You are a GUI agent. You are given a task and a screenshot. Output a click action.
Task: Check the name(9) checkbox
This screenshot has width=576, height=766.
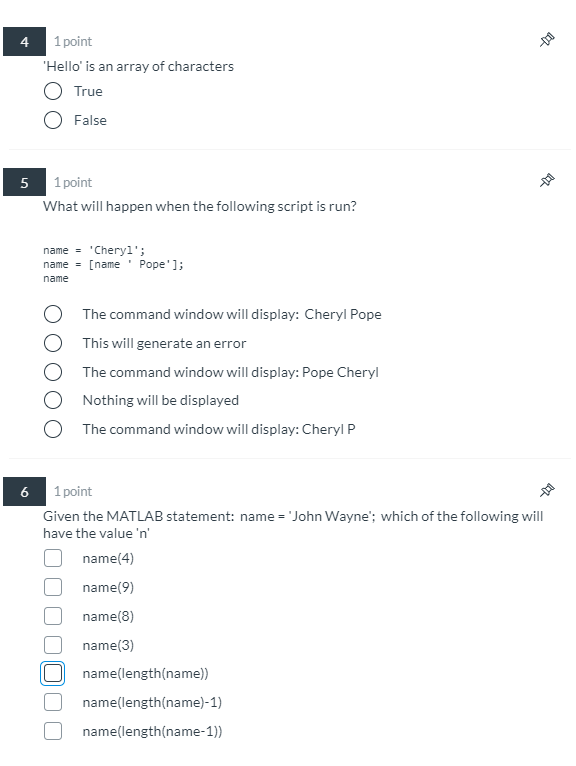[53, 587]
